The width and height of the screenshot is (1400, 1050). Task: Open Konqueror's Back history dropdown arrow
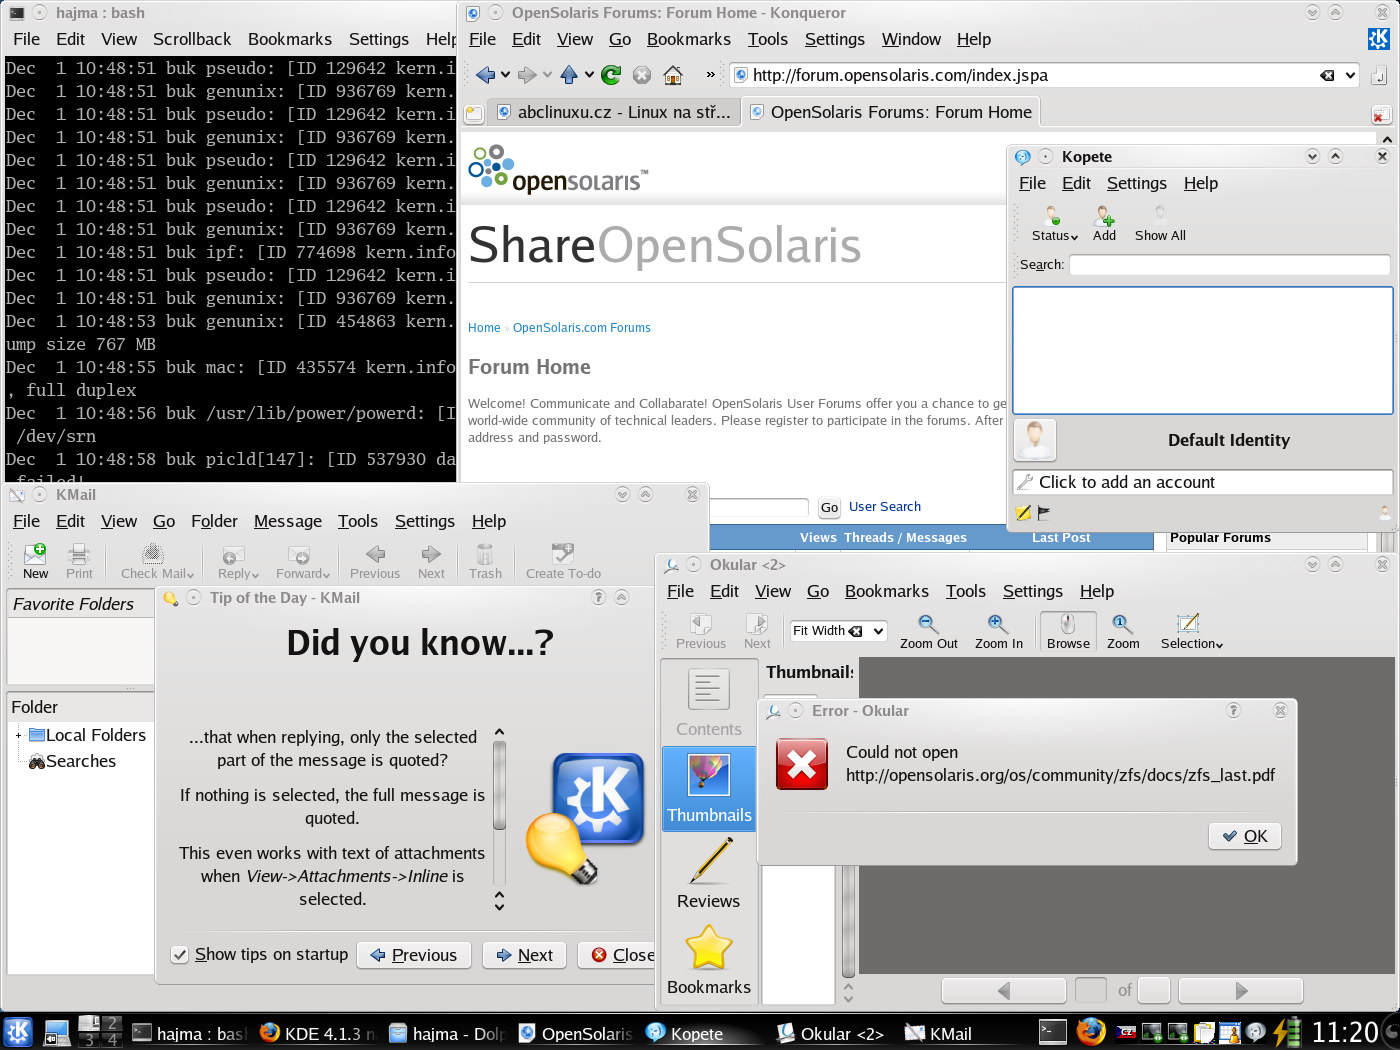coord(506,75)
